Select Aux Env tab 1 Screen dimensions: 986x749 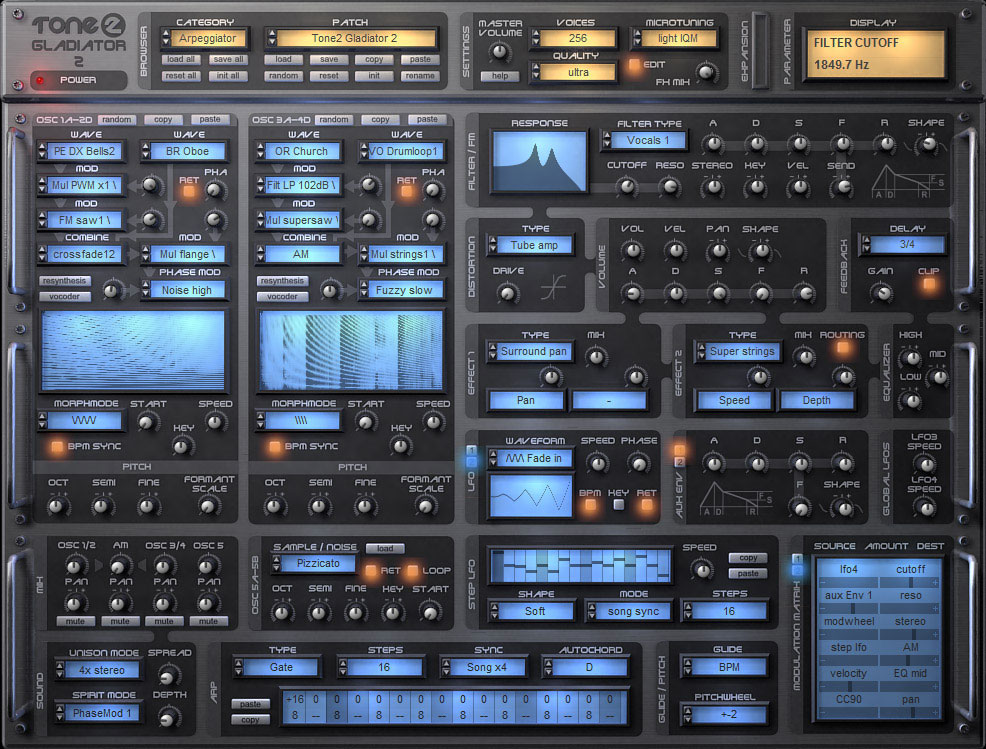679,450
